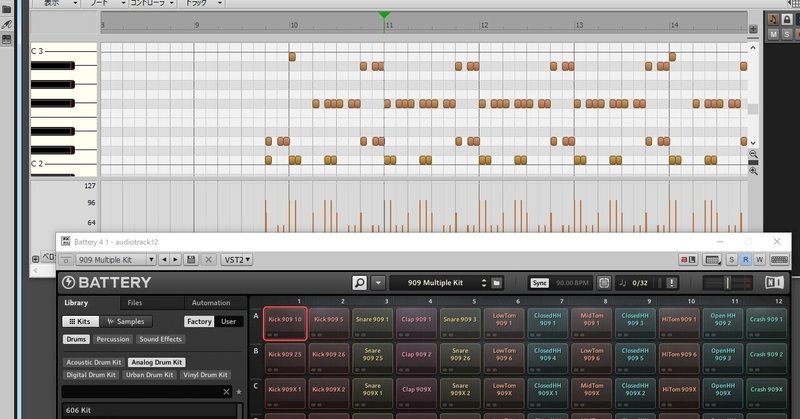Switch library to Factory content
The width and height of the screenshot is (800, 419).
(199, 322)
